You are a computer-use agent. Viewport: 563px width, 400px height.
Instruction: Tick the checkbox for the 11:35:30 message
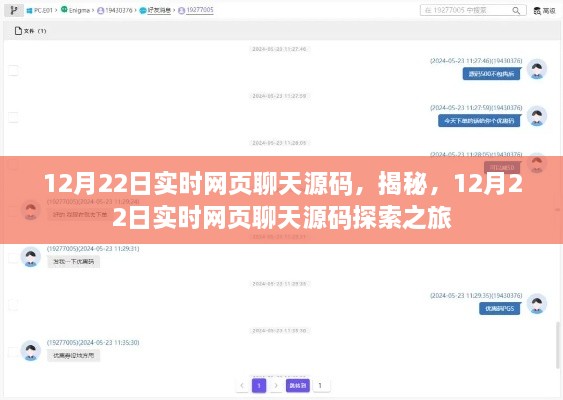coord(13,352)
